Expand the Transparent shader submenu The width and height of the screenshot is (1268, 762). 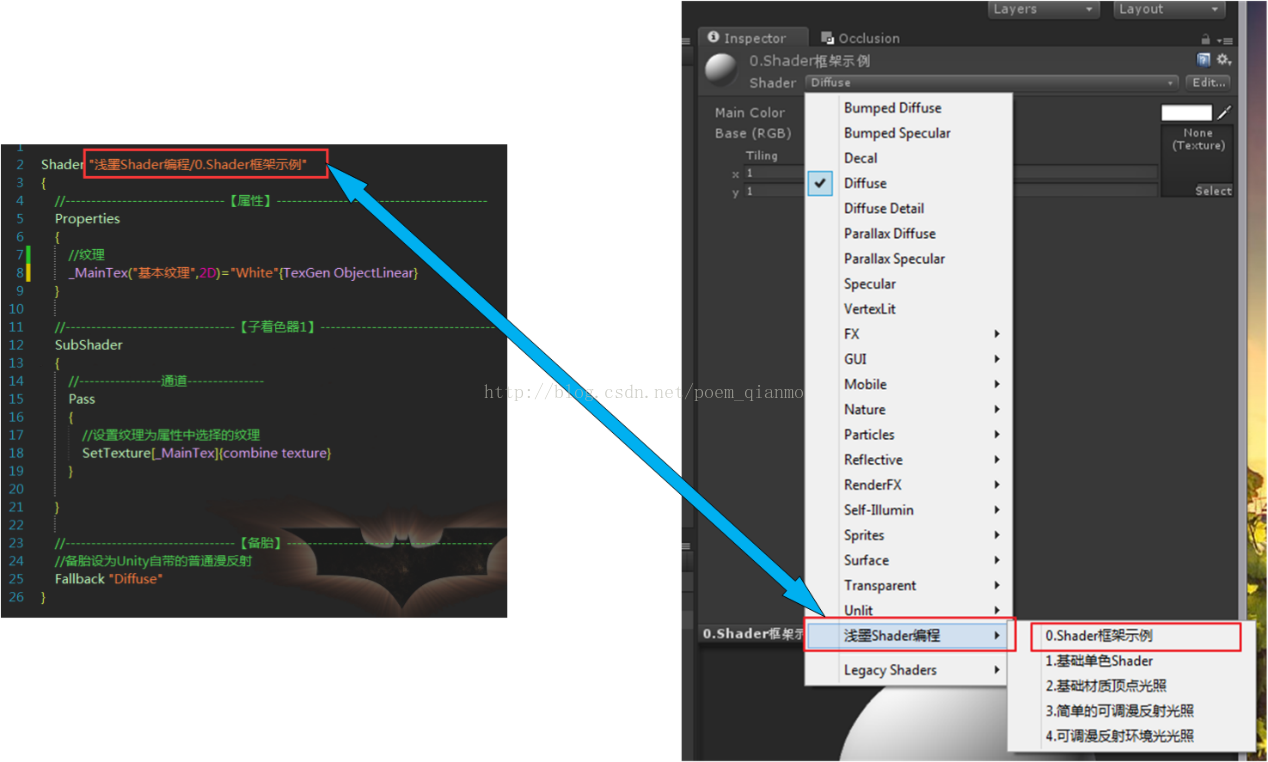pyautogui.click(x=910, y=585)
